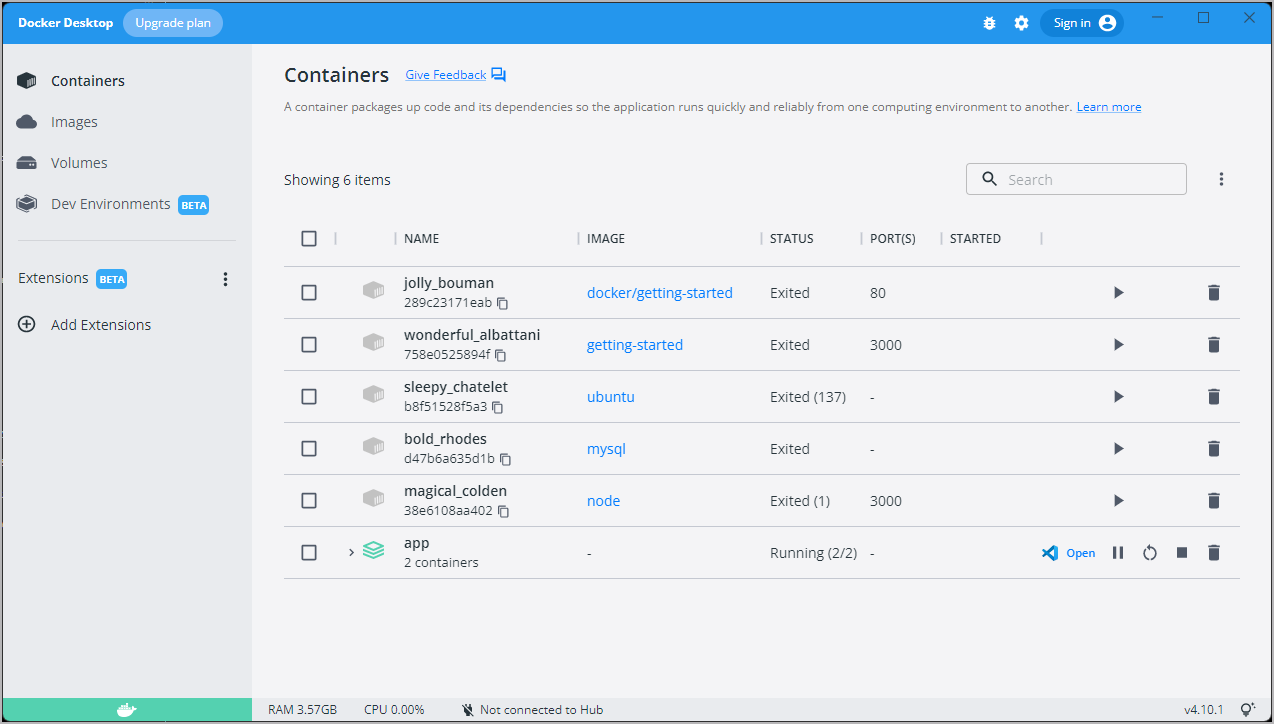Follow the Learn more link
1274x724 pixels.
[1109, 107]
